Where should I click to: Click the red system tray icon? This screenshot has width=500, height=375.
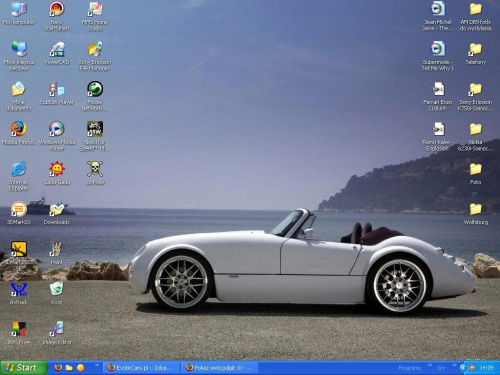click(472, 368)
